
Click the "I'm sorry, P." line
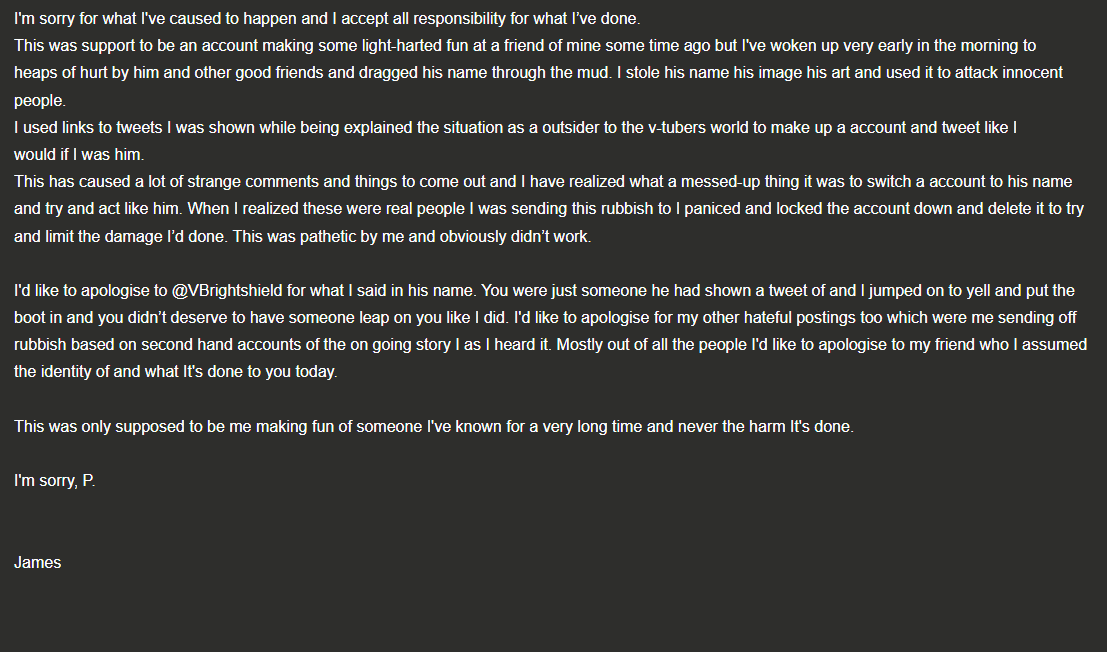coord(54,481)
